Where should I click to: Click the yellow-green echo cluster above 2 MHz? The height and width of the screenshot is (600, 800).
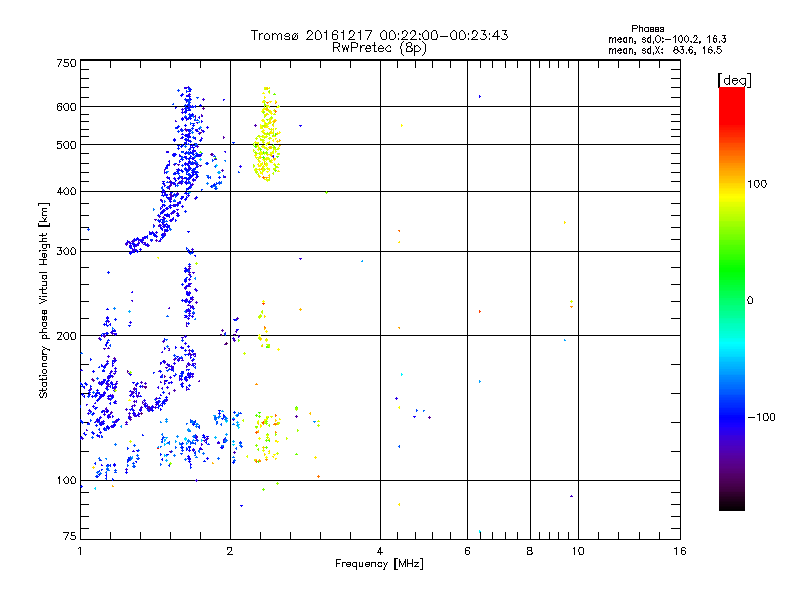point(267,135)
